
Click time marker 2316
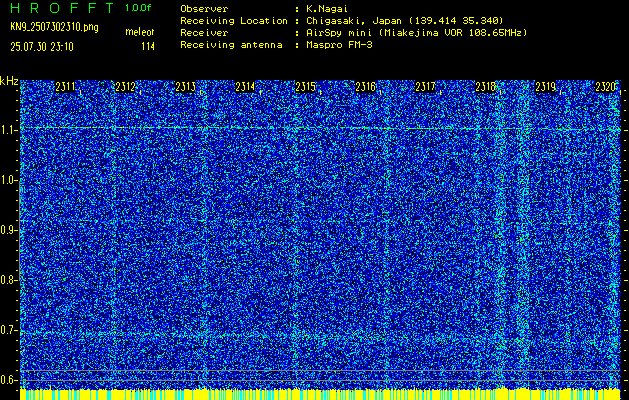(365, 87)
